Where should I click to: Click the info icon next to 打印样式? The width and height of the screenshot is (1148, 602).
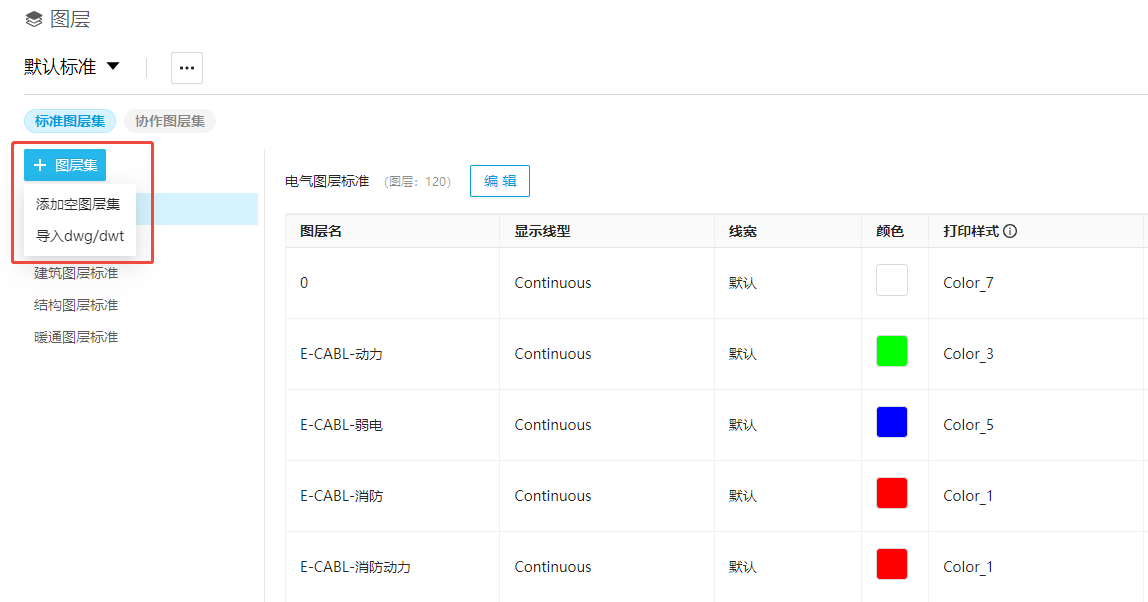[x=1010, y=231]
